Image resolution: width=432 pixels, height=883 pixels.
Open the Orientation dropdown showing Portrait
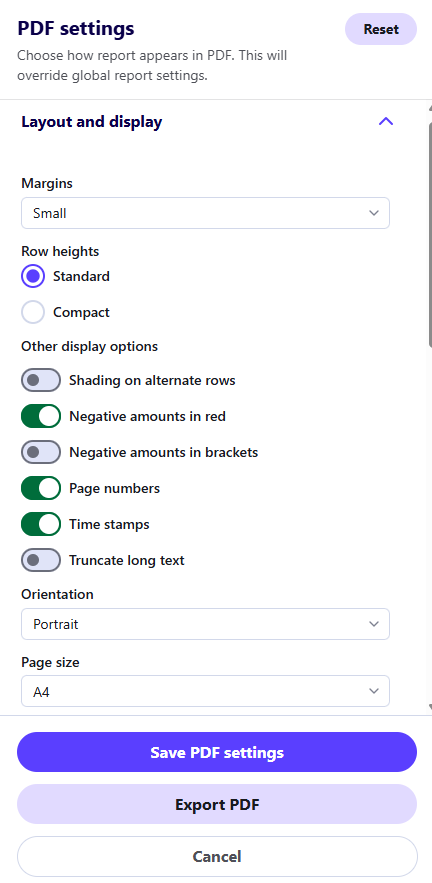[x=205, y=624]
